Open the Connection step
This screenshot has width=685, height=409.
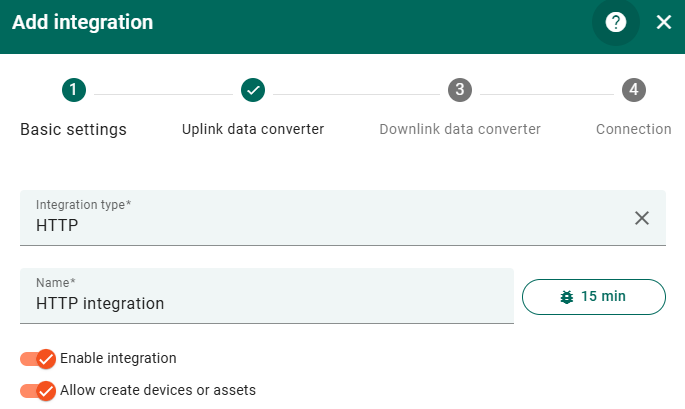[633, 129]
